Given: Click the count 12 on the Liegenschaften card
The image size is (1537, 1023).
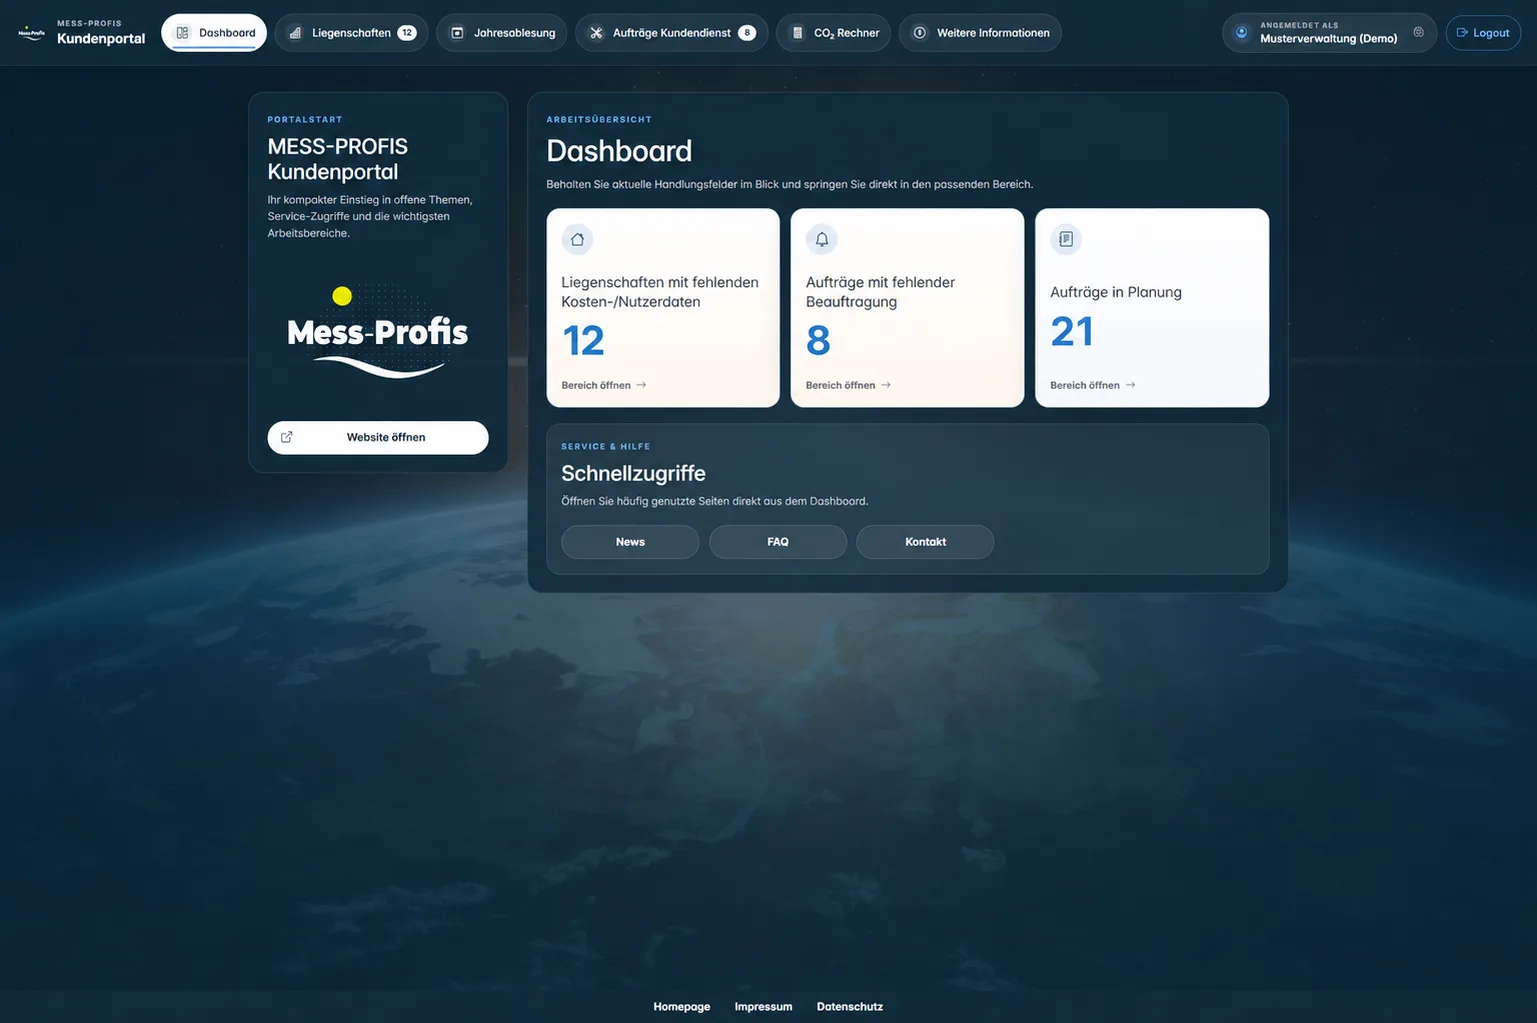Looking at the screenshot, I should point(583,341).
